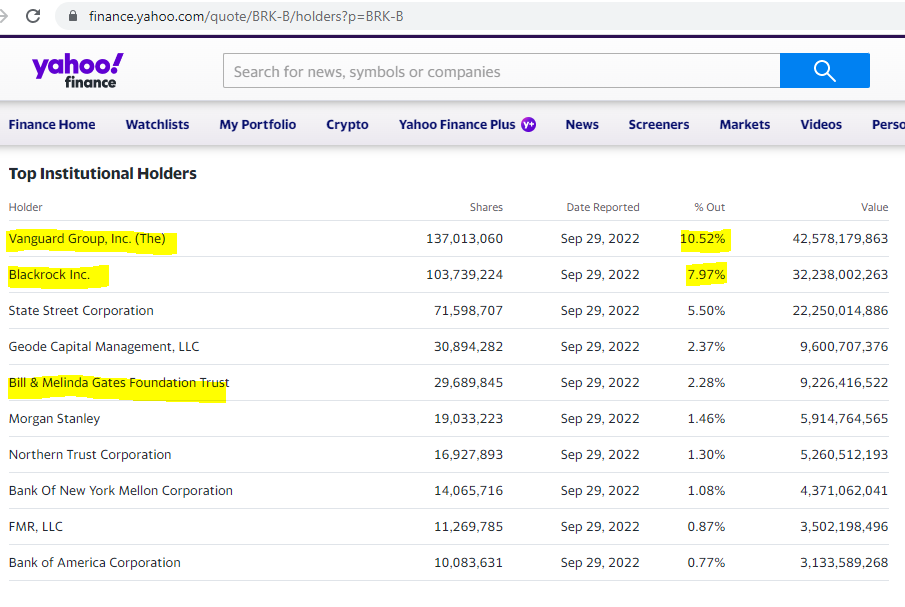Select FMR, LLC holder name

(x=36, y=527)
